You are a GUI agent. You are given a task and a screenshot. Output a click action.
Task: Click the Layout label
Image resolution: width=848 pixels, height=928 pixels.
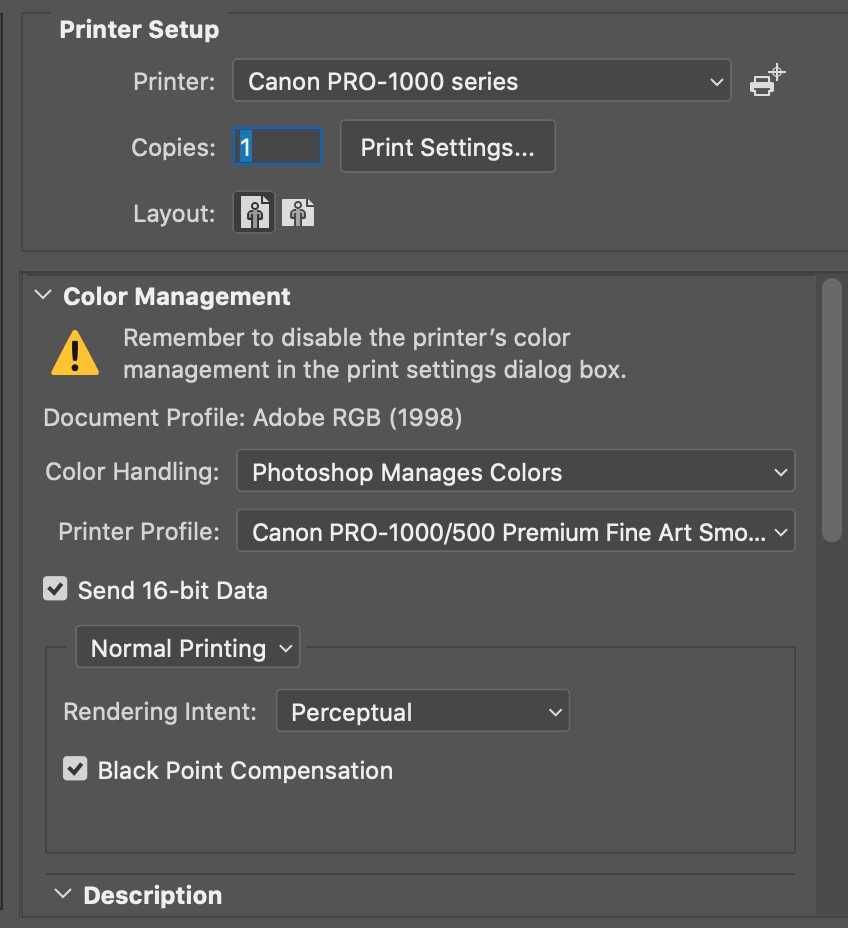[174, 214]
